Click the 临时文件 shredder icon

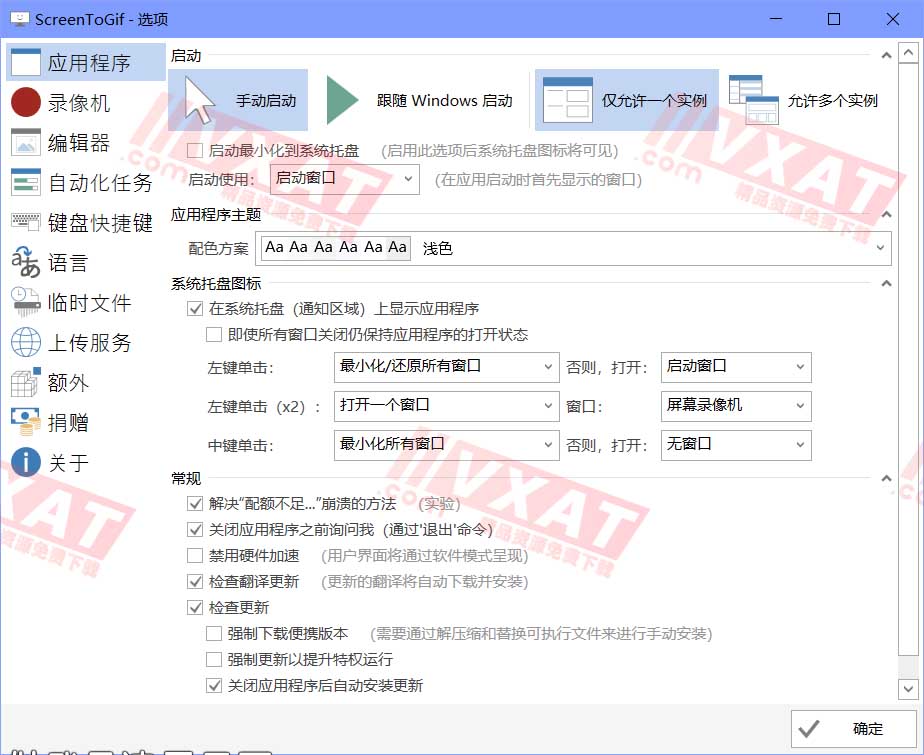click(26, 302)
